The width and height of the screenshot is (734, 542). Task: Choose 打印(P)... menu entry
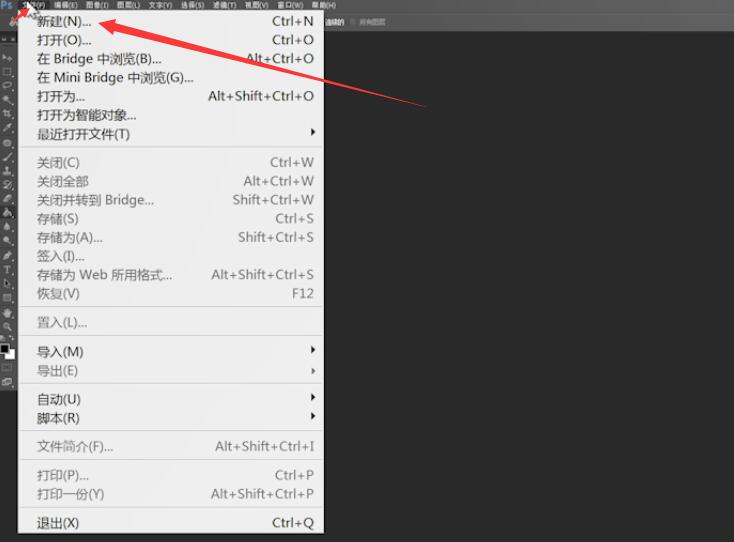pyautogui.click(x=171, y=476)
